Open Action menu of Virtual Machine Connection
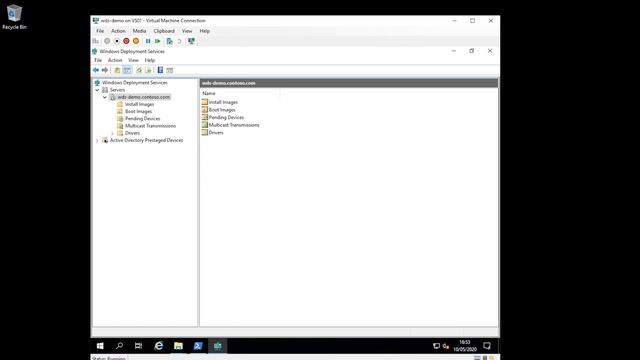This screenshot has height=360, width=640. coord(118,31)
